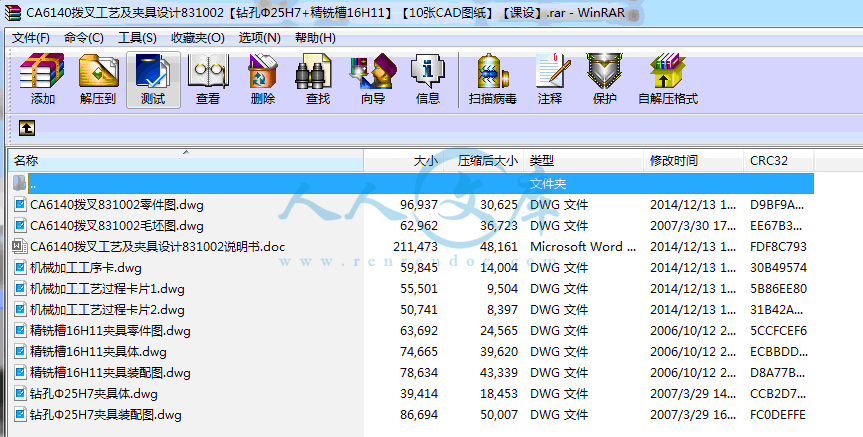
Task: Click the icon of 精铣槽16H11夹具体.dwg
Action: pos(20,351)
